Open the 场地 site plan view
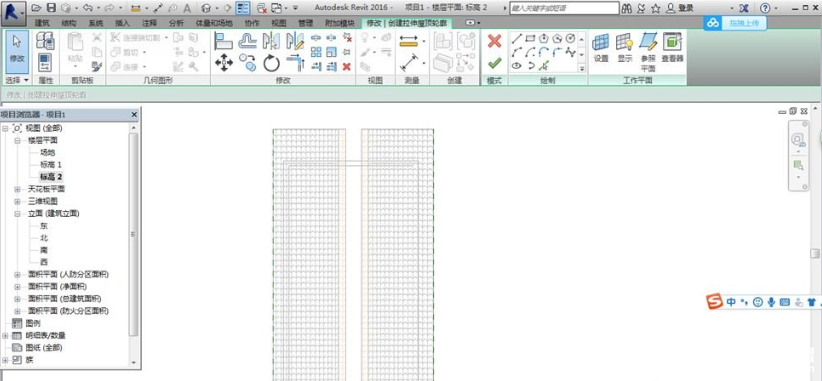The image size is (822, 381). pos(47,153)
